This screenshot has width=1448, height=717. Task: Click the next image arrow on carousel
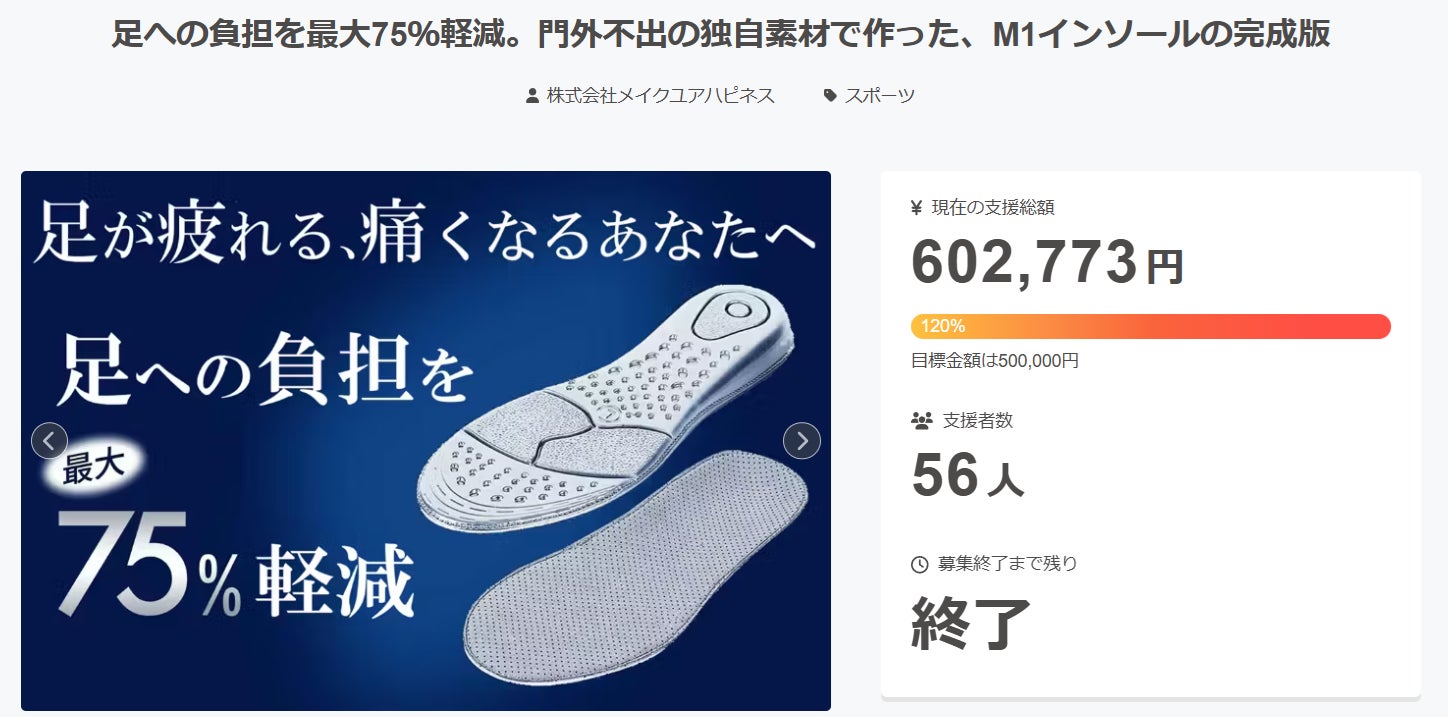click(802, 441)
